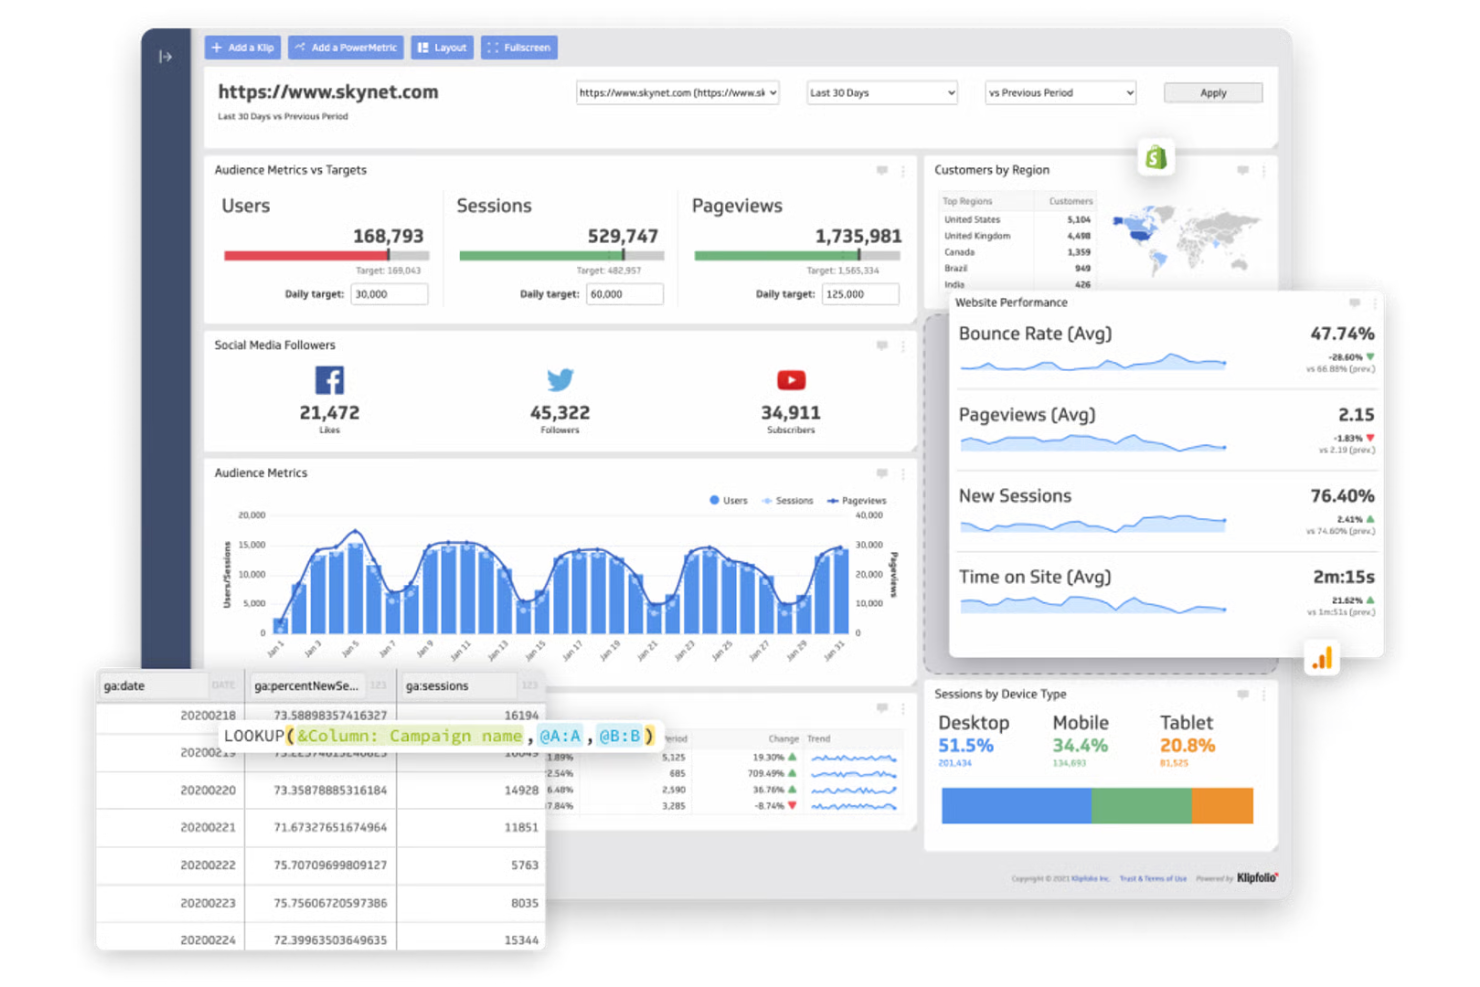Viewport: 1480px width, 987px height.
Task: Click the Daily target input field for Users
Action: (389, 293)
